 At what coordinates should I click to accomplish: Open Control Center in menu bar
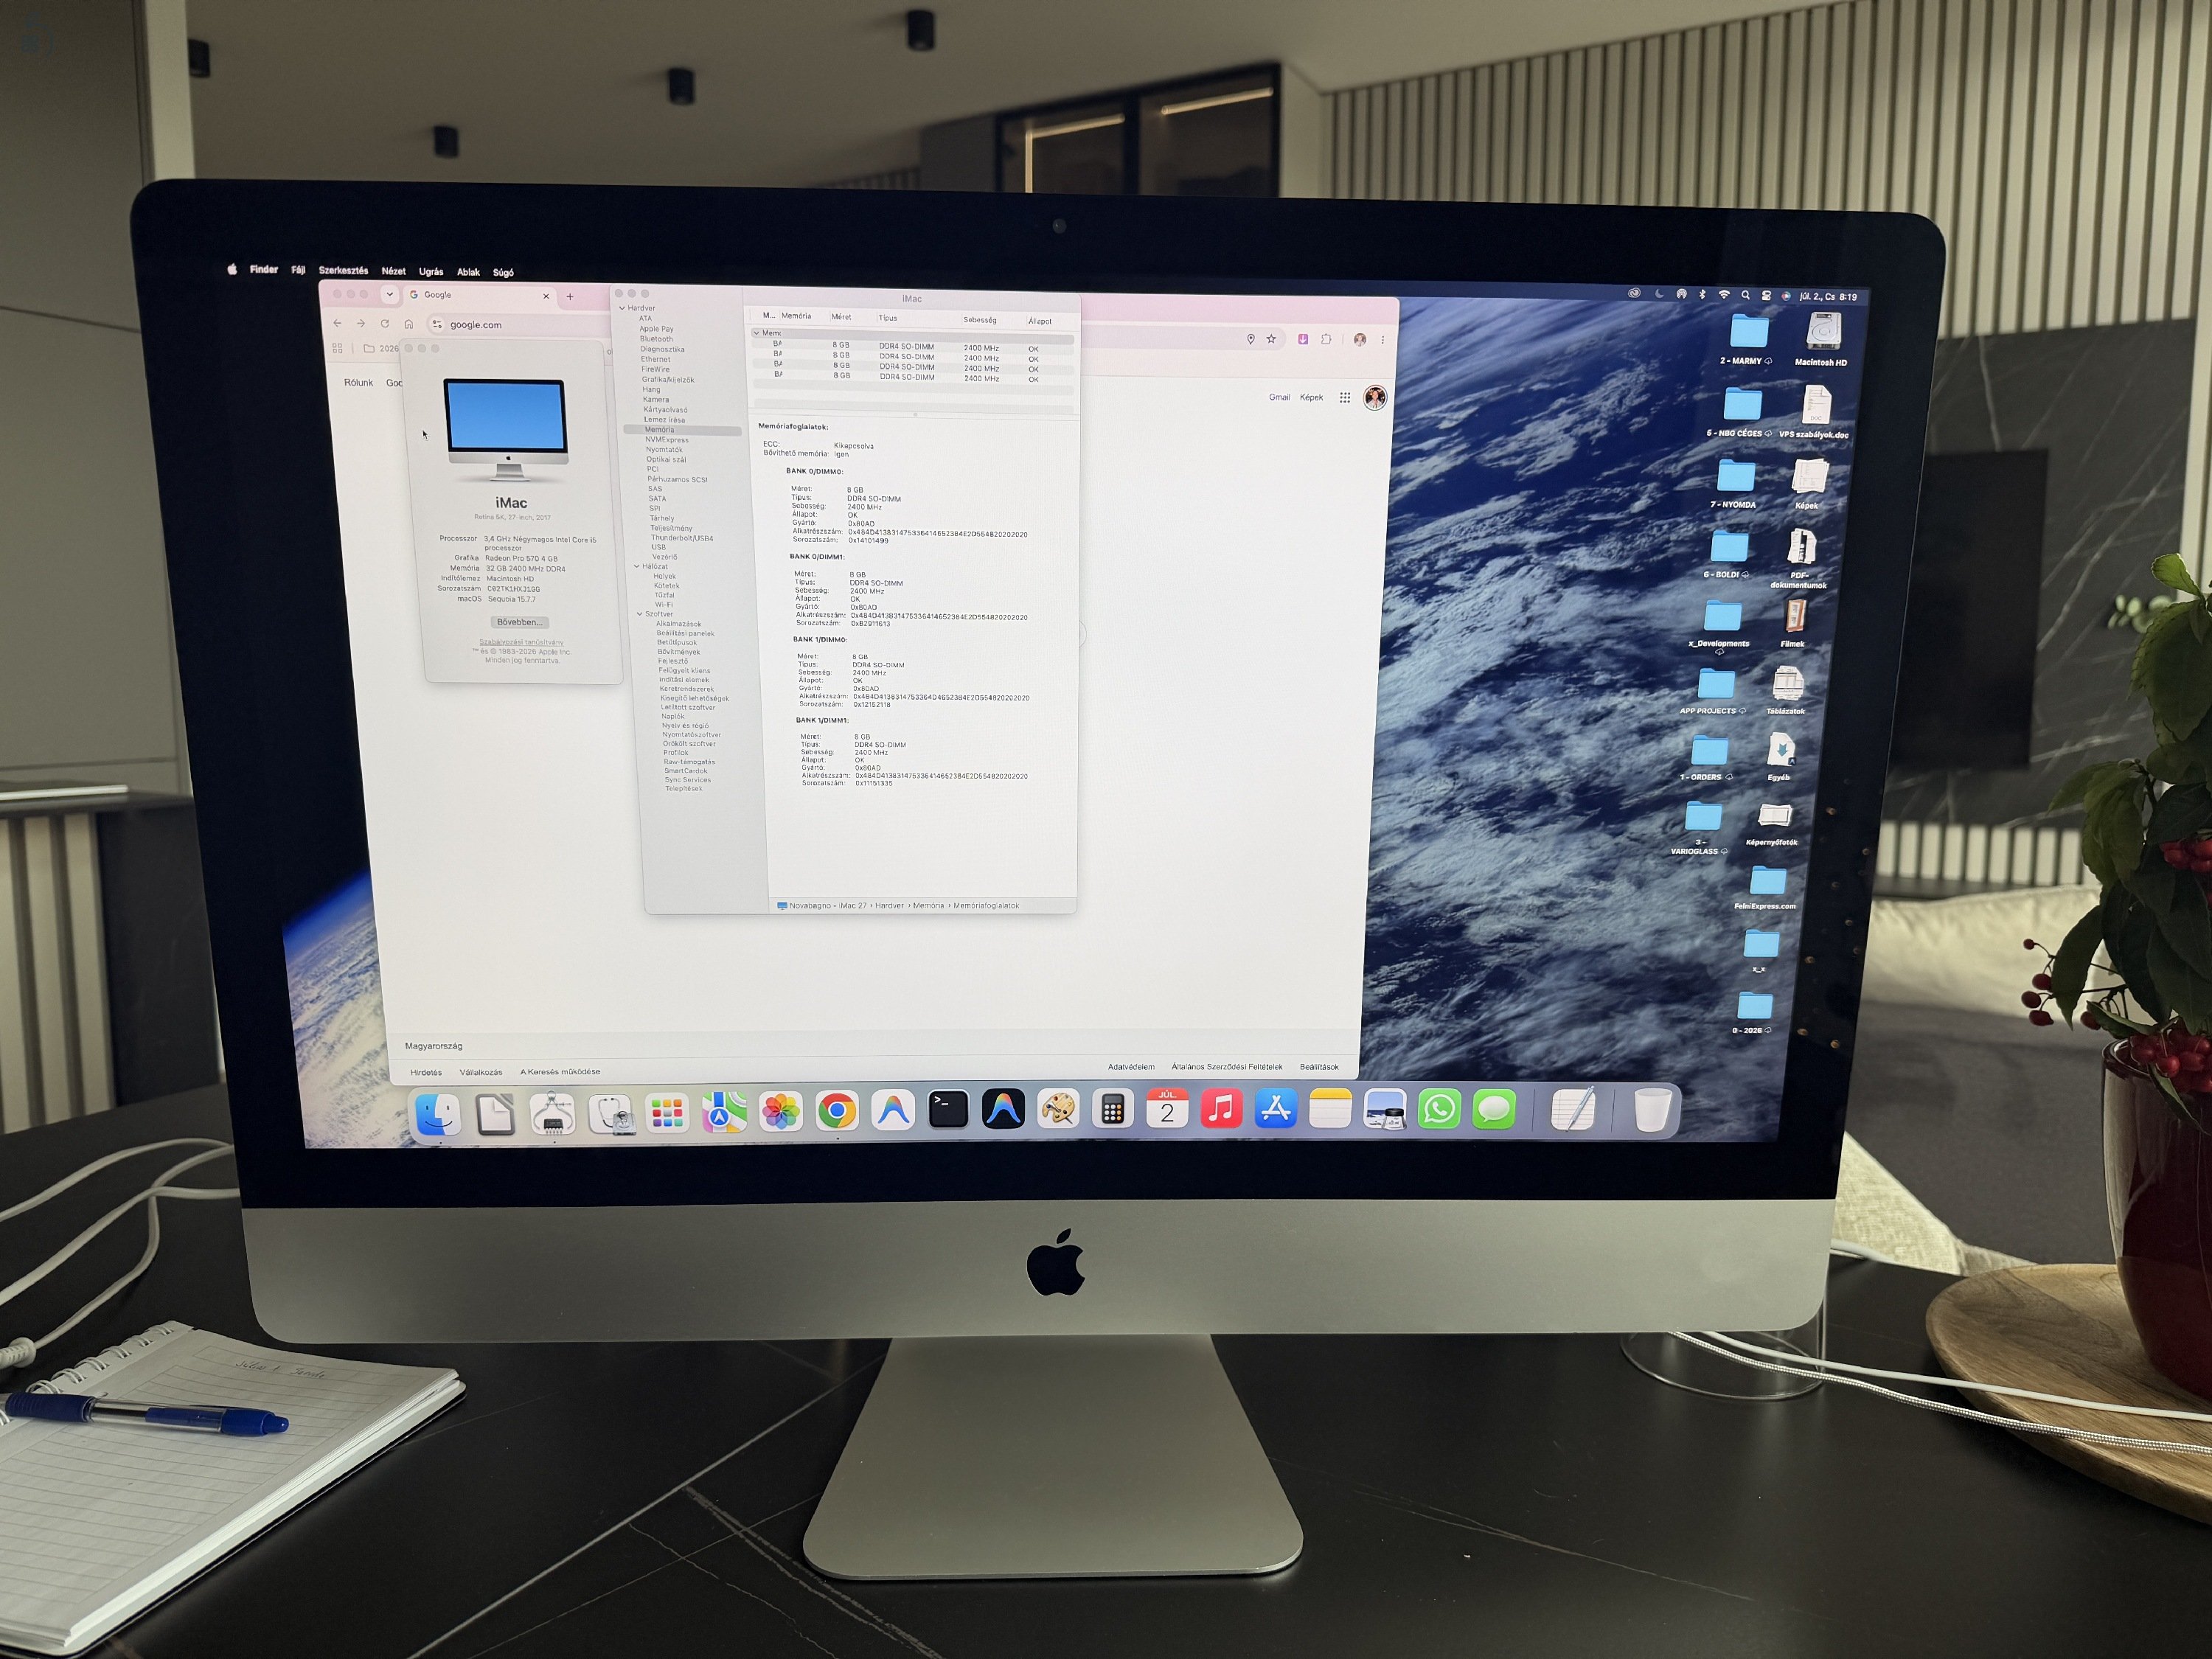[x=1766, y=295]
